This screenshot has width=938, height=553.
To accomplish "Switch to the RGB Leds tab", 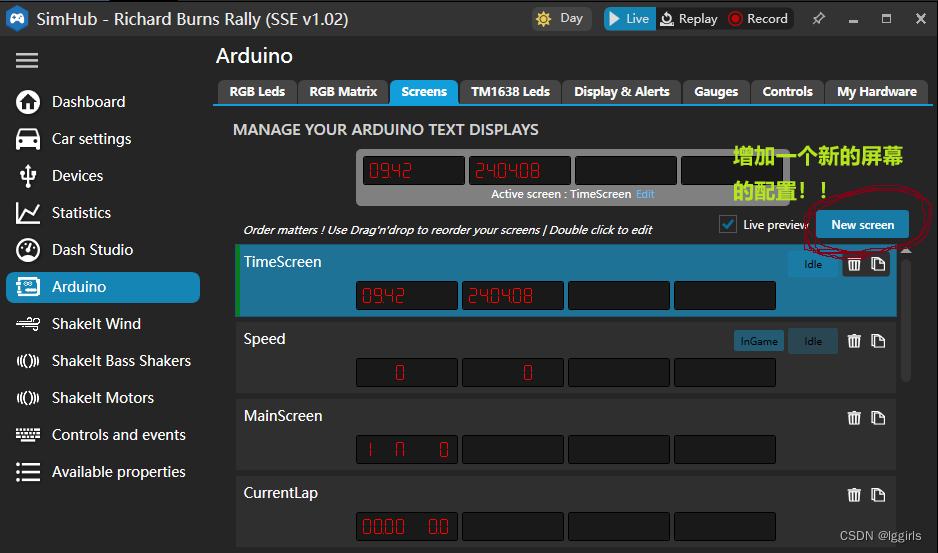I will [257, 92].
